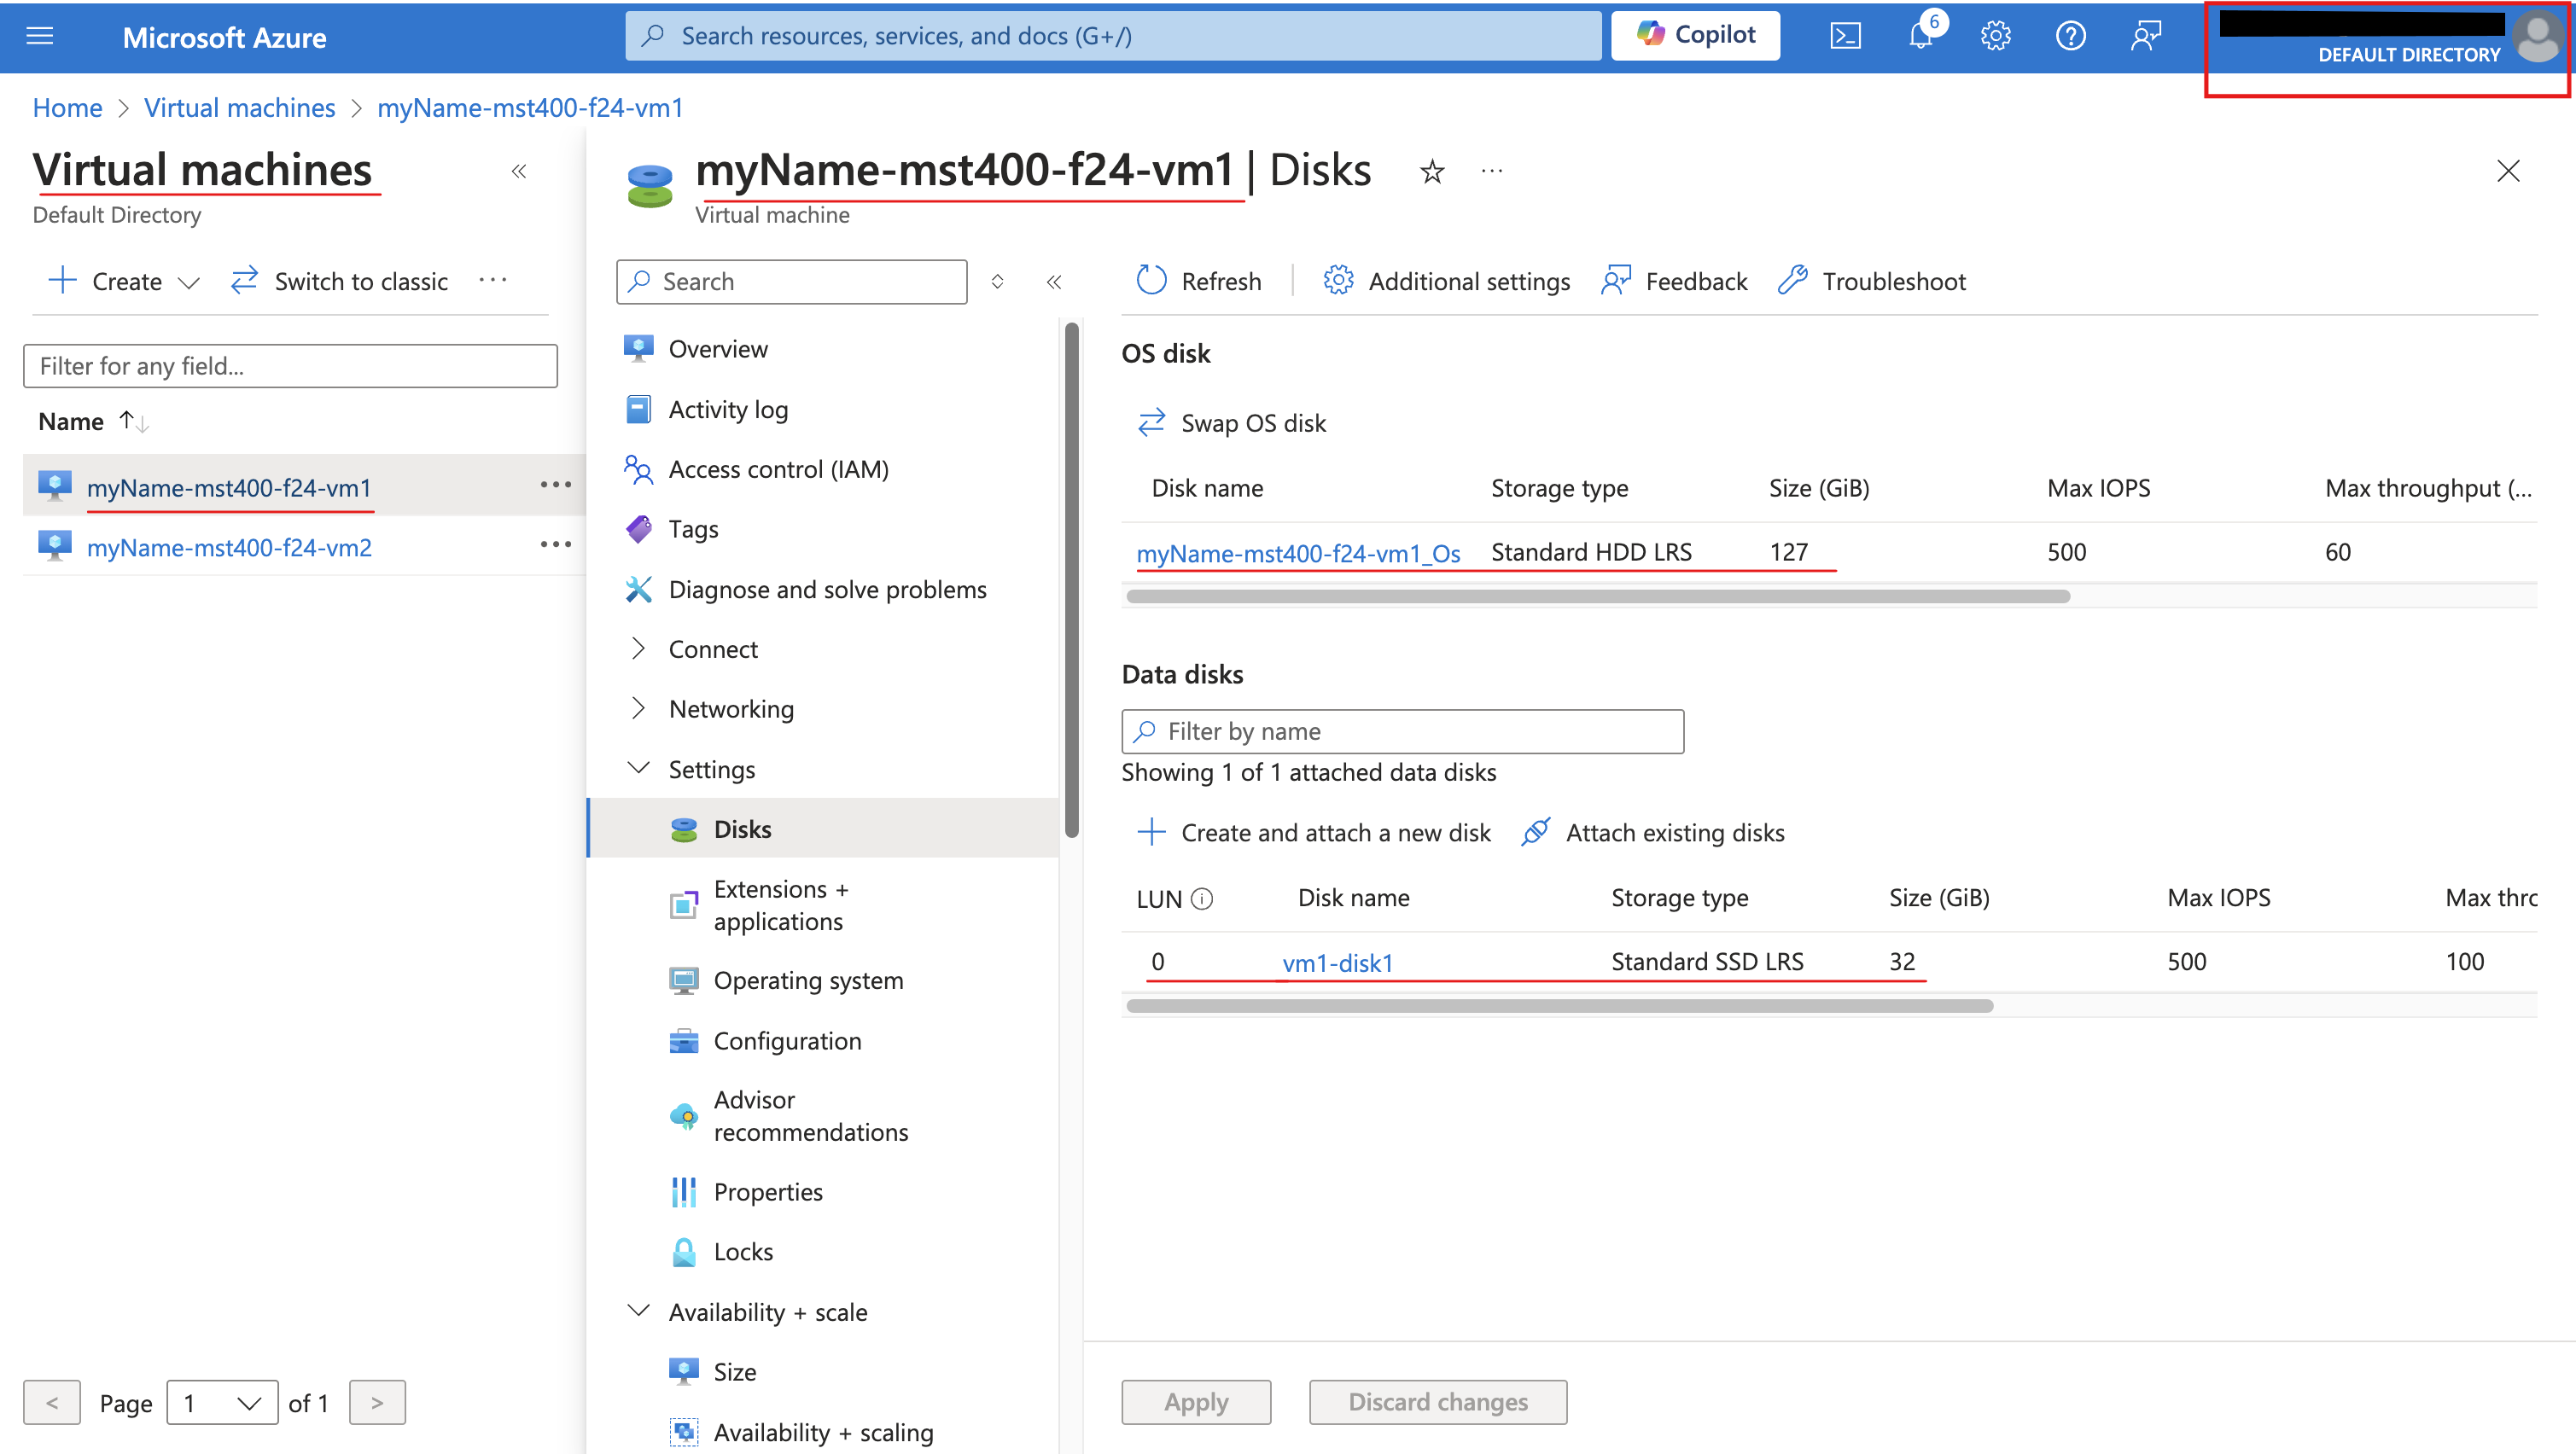Show info tooltip for LUN column

[x=1203, y=899]
